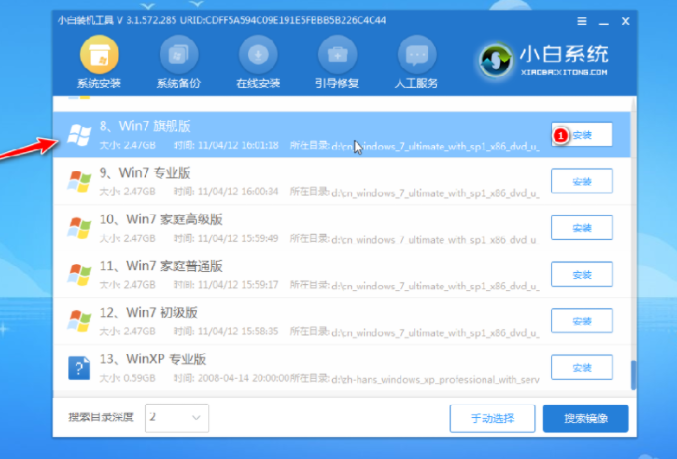Select 系统备份 tab label
677x459 pixels.
tap(179, 83)
